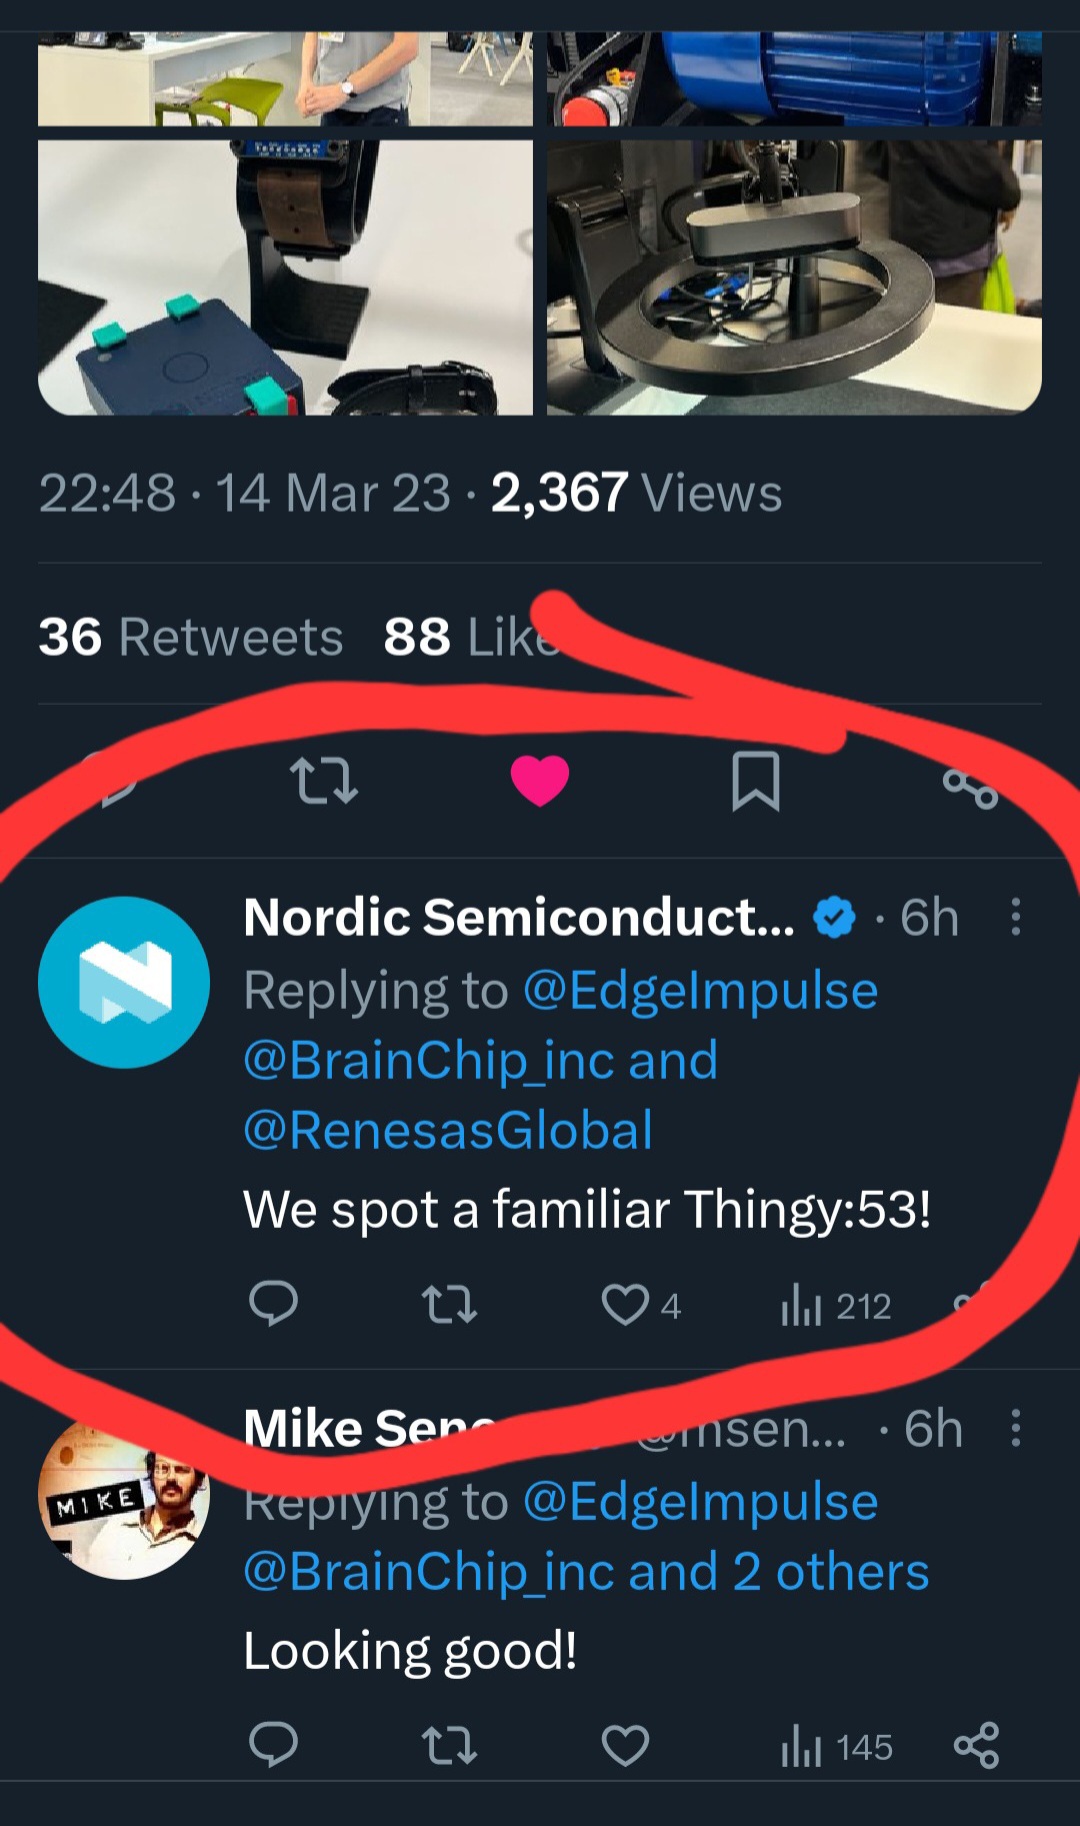Retweet Nordic Semiconductor's reply
Screen dimensions: 1080x1826
coord(449,1305)
